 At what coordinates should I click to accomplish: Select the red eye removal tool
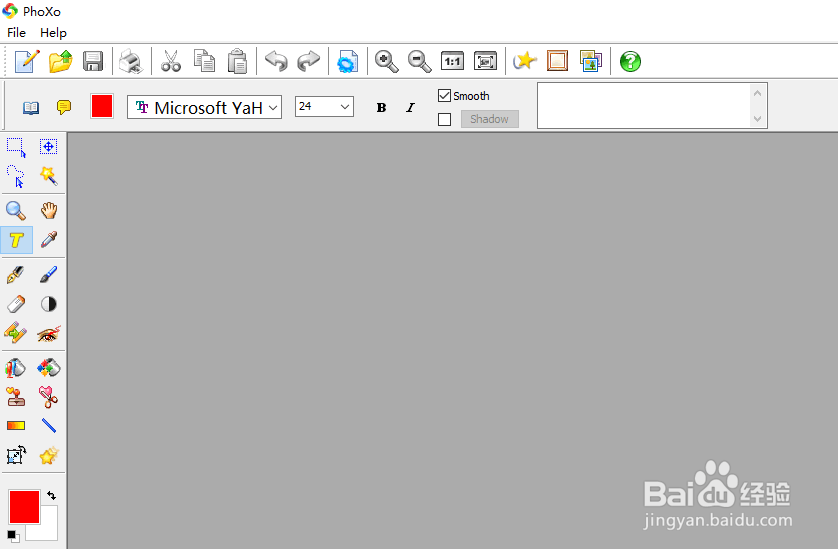point(49,334)
